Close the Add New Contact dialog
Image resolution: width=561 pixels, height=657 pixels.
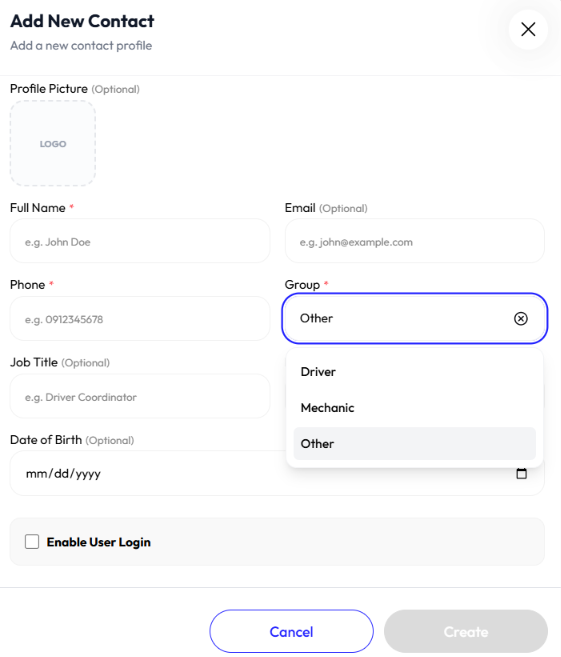tap(528, 29)
